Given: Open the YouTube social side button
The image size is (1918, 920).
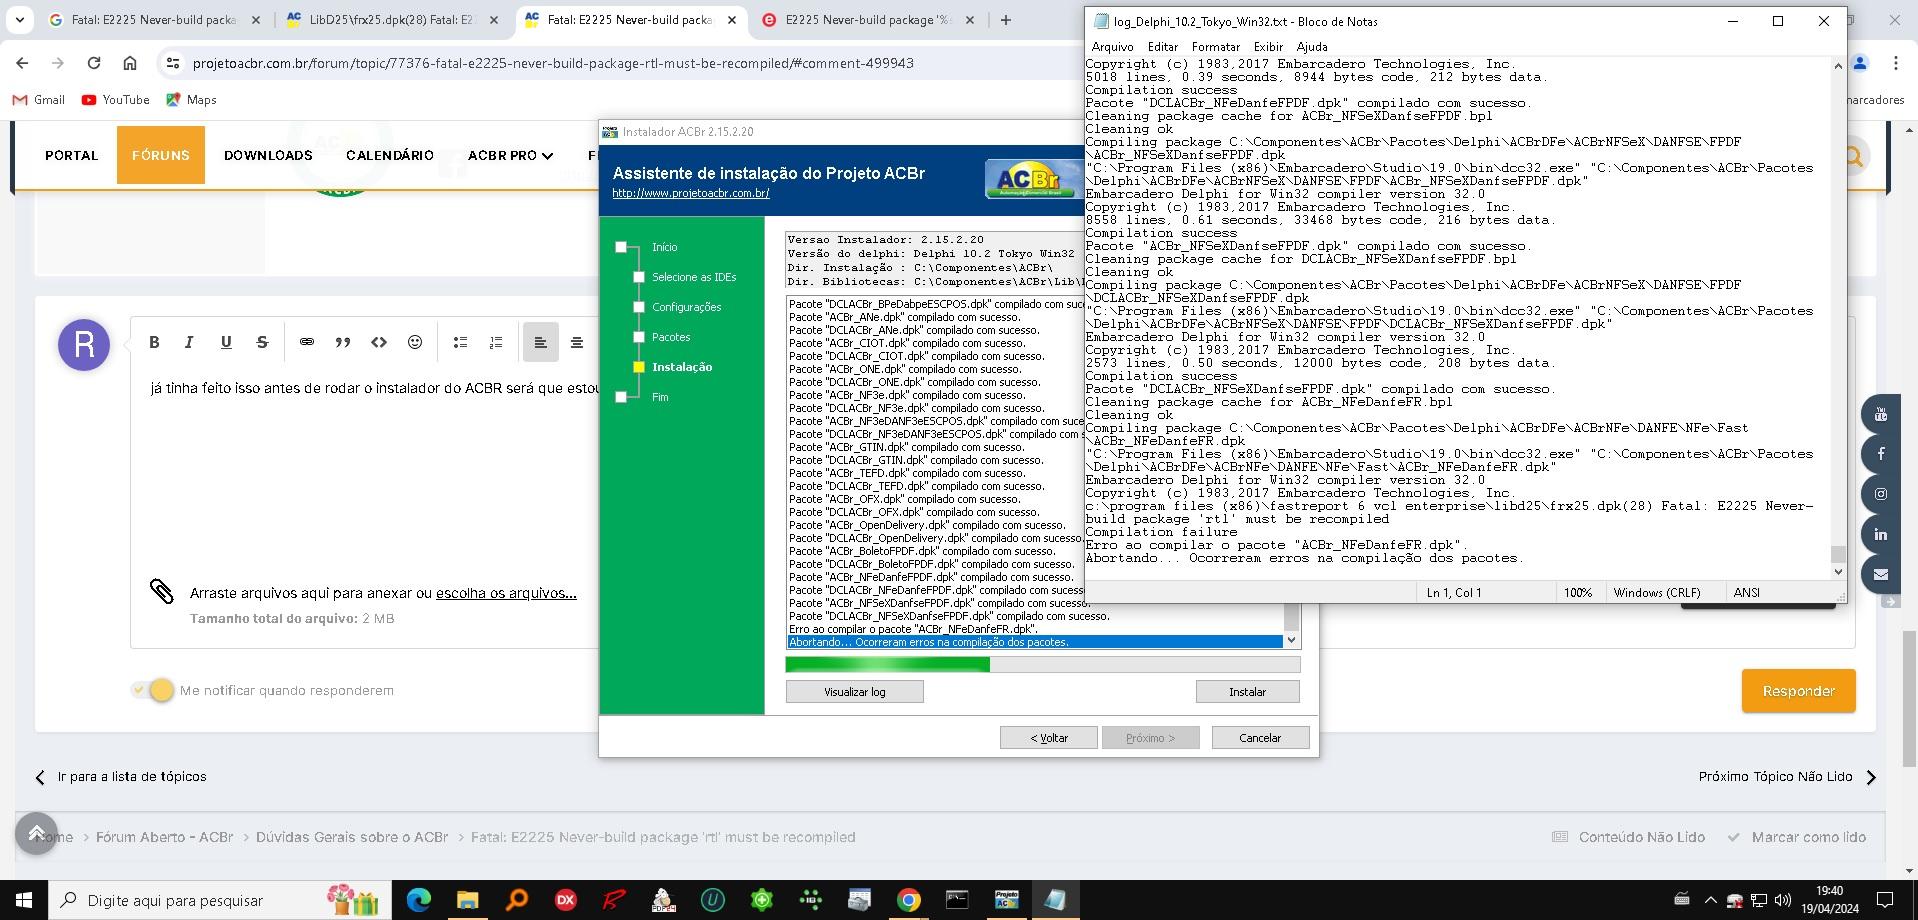Looking at the screenshot, I should (1880, 414).
